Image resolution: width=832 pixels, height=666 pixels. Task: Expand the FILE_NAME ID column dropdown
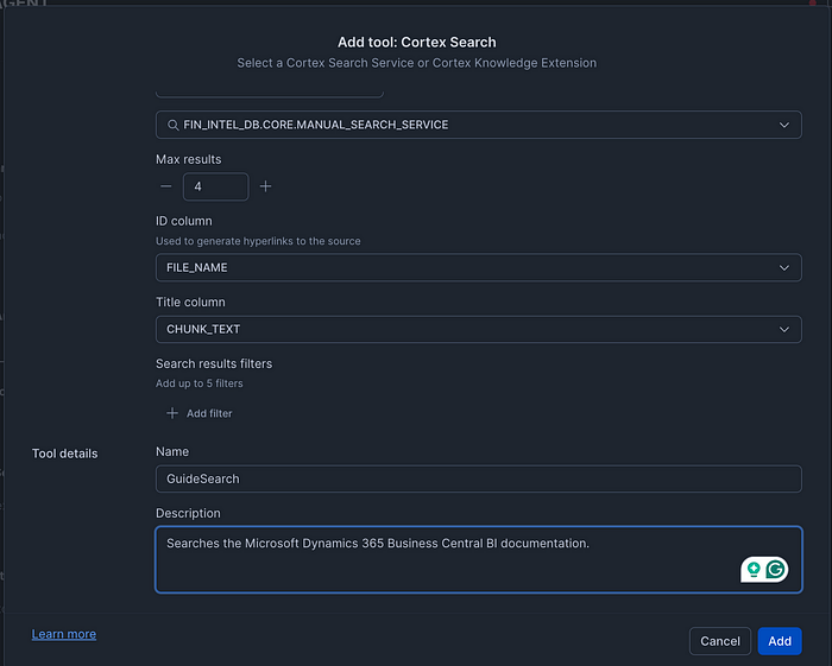click(478, 267)
